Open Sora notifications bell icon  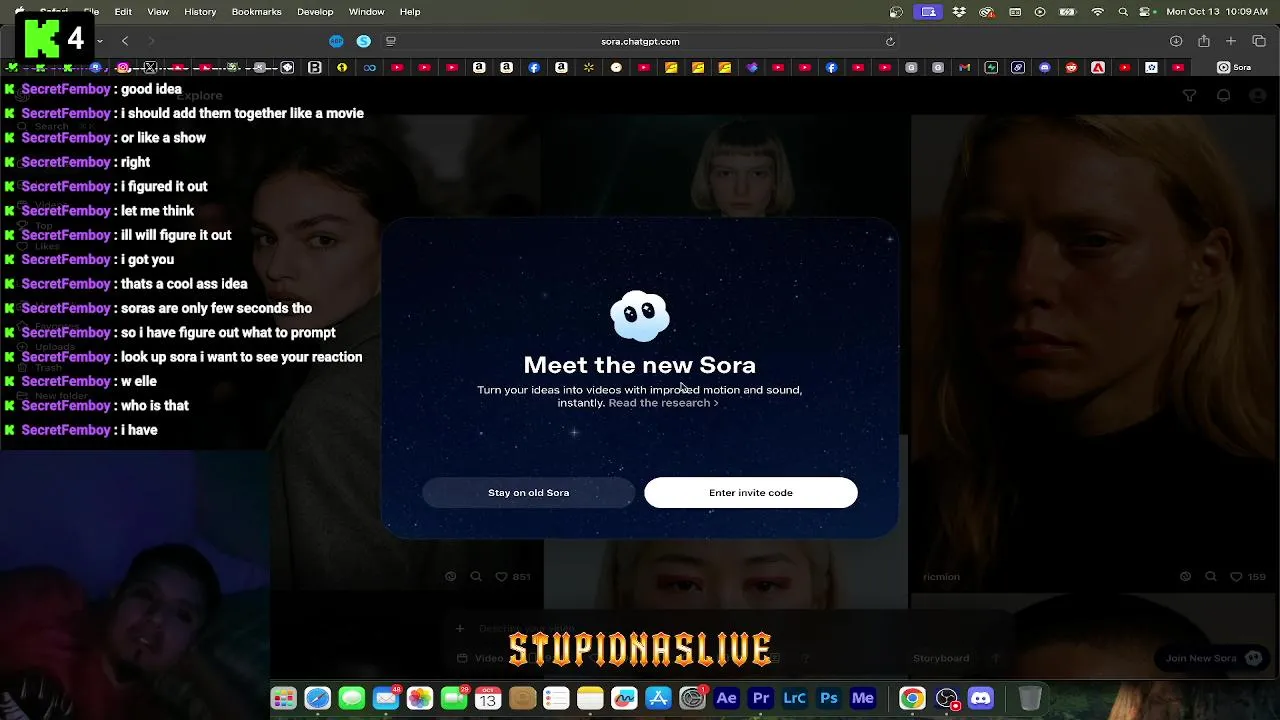(x=1223, y=96)
